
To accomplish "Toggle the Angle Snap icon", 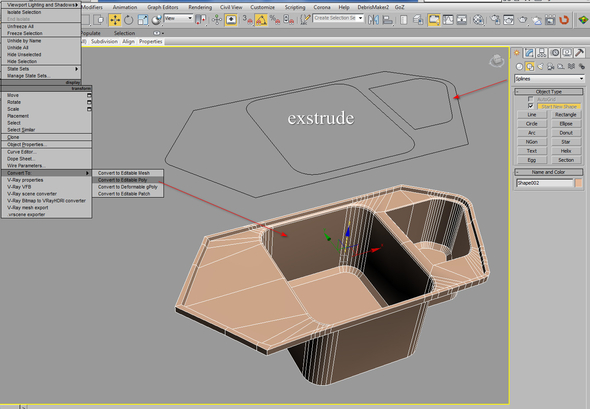I will [x=261, y=20].
